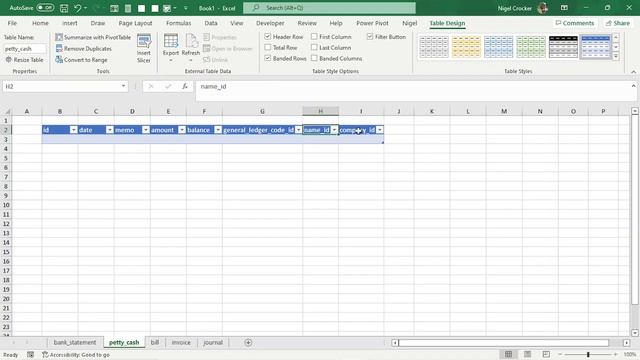The height and width of the screenshot is (360, 640).
Task: Expand the Name Box dropdown
Action: point(123,86)
